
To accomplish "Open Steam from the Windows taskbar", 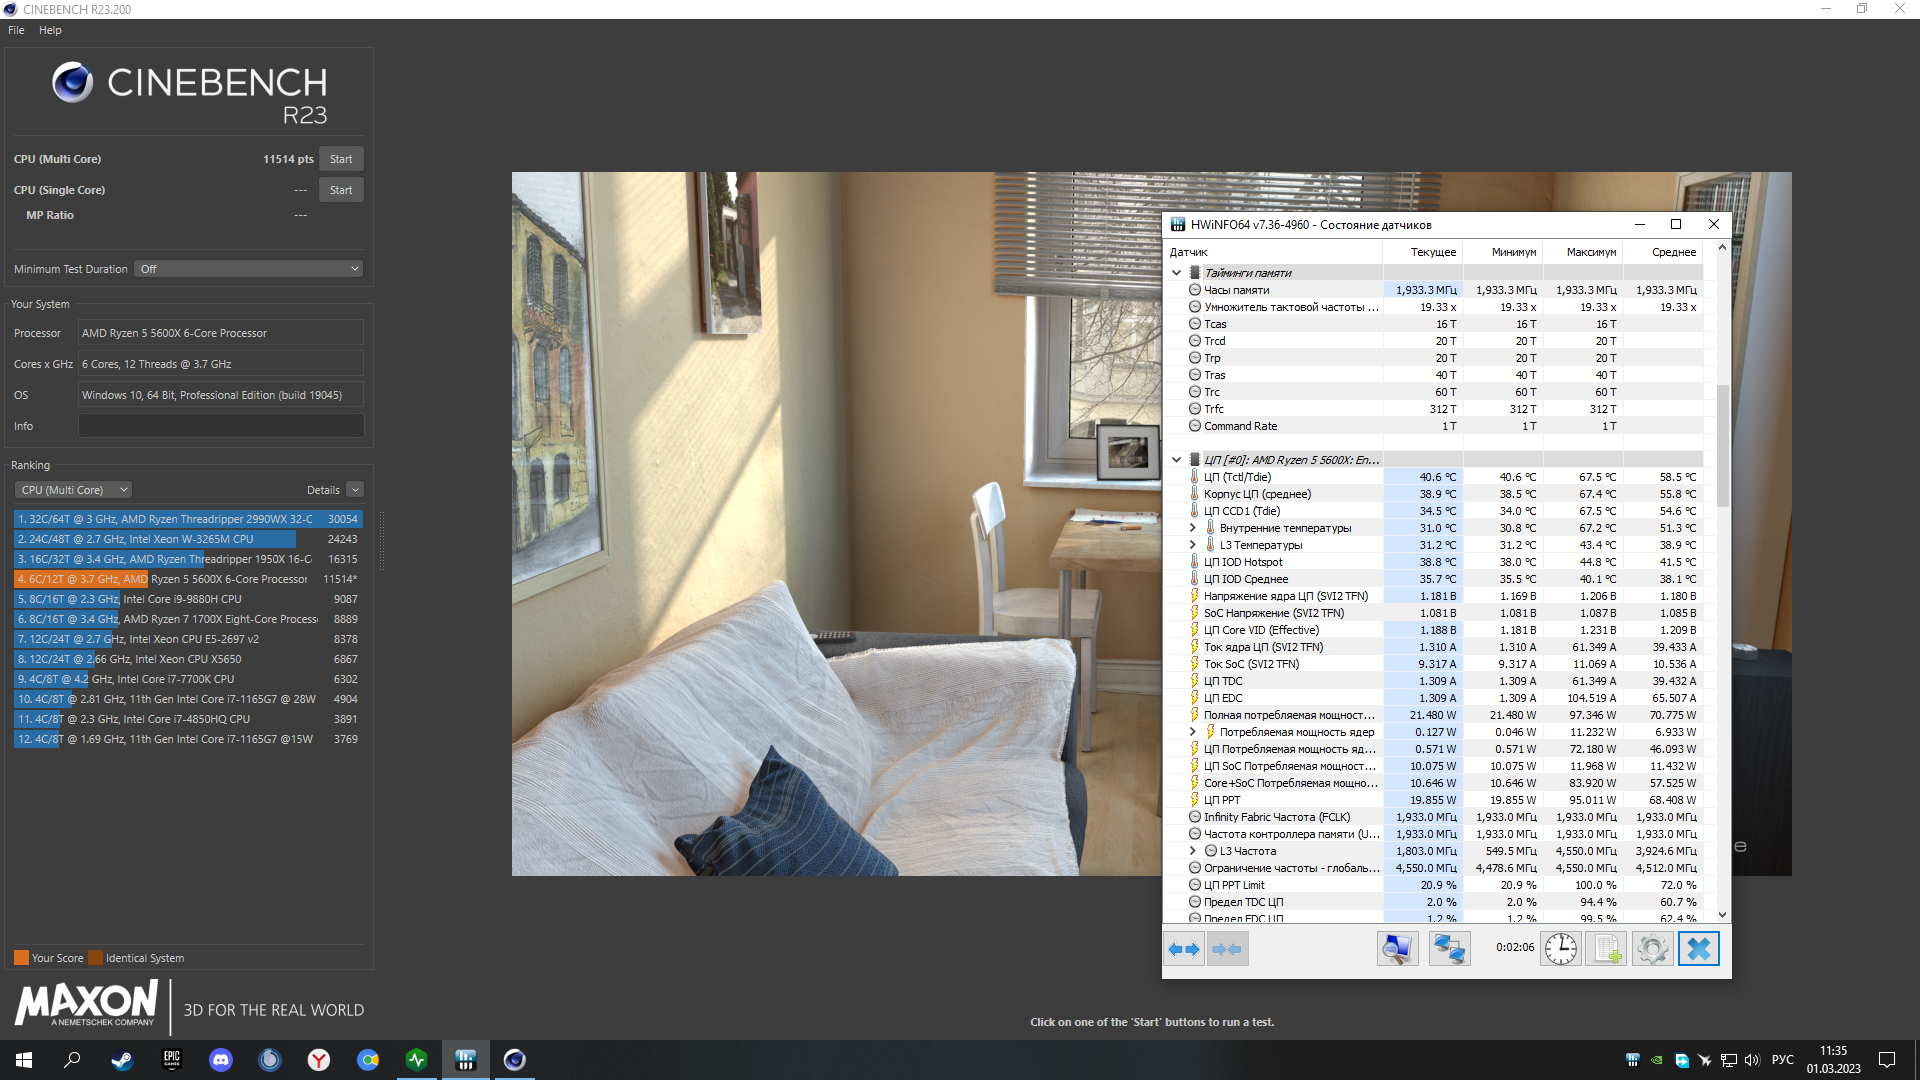I will (x=122, y=1060).
